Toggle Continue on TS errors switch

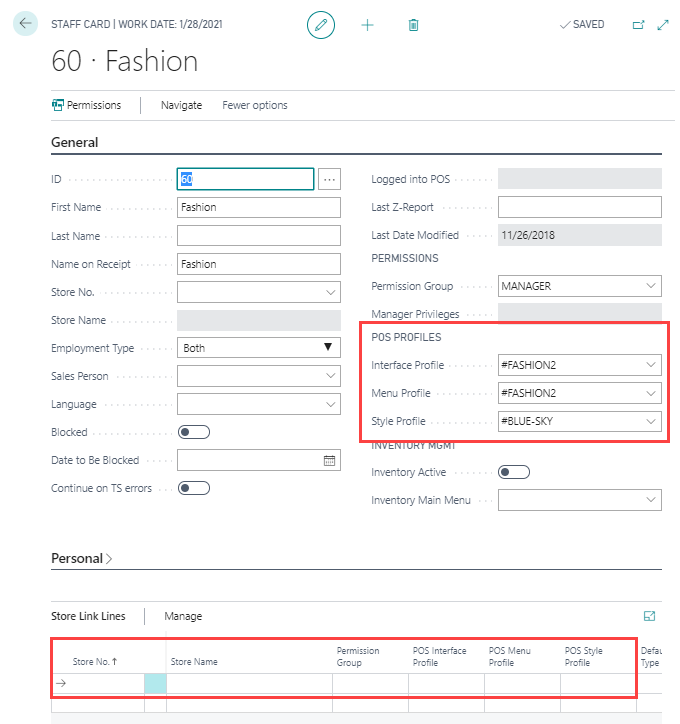(193, 488)
